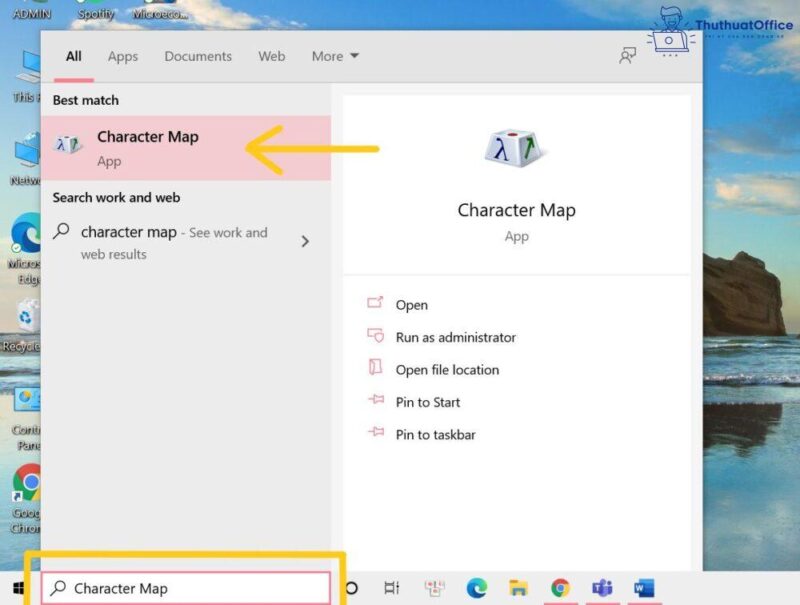This screenshot has height=605, width=800.
Task: Open Task View from the taskbar
Action: [x=392, y=588]
